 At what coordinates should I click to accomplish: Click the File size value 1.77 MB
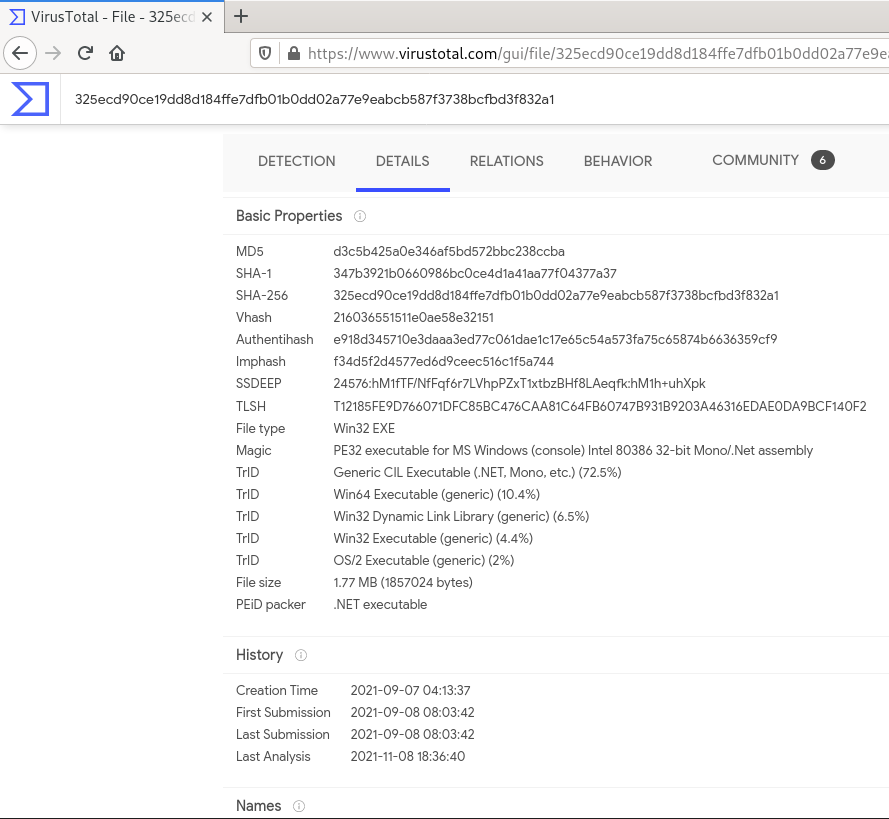[403, 583]
